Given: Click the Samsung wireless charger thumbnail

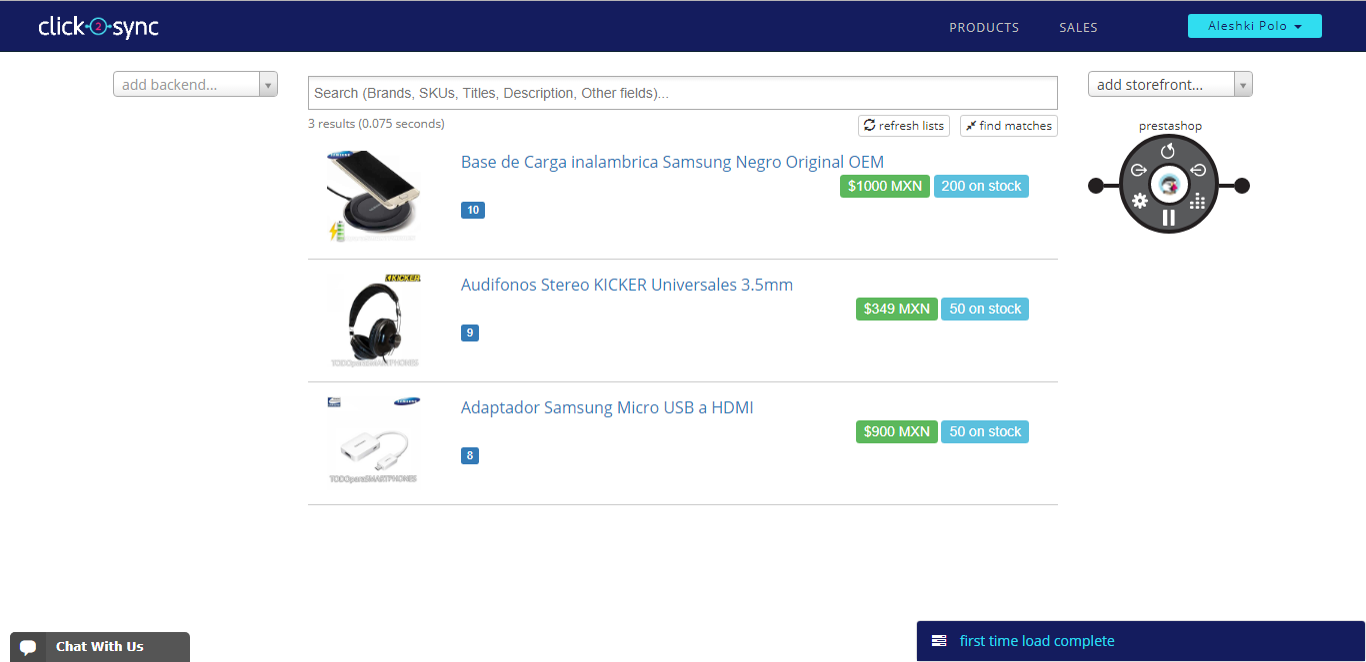Looking at the screenshot, I should click(373, 196).
